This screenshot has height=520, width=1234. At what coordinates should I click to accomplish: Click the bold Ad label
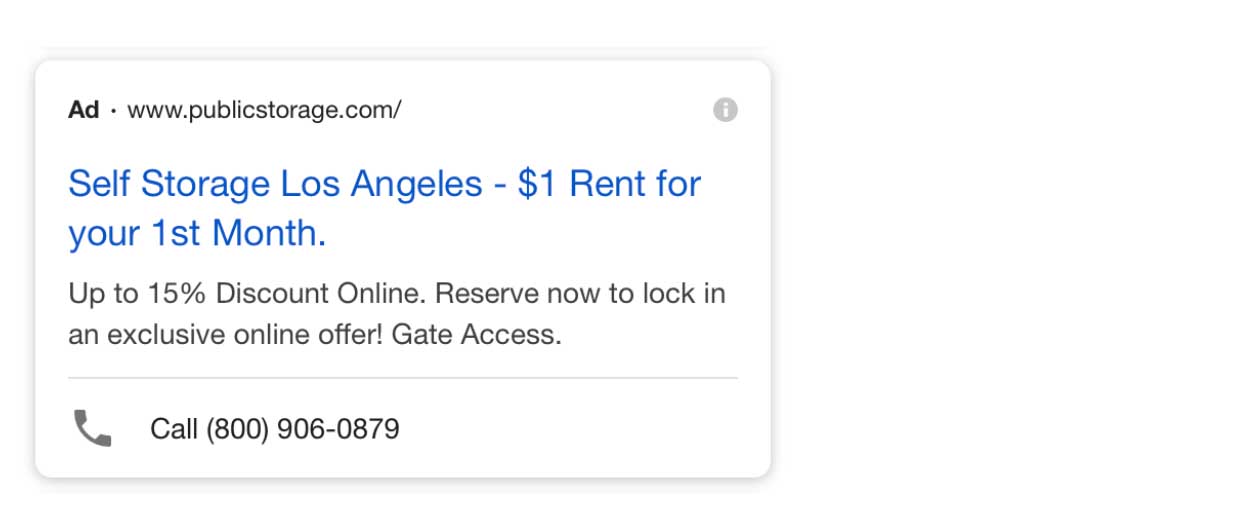pos(84,110)
